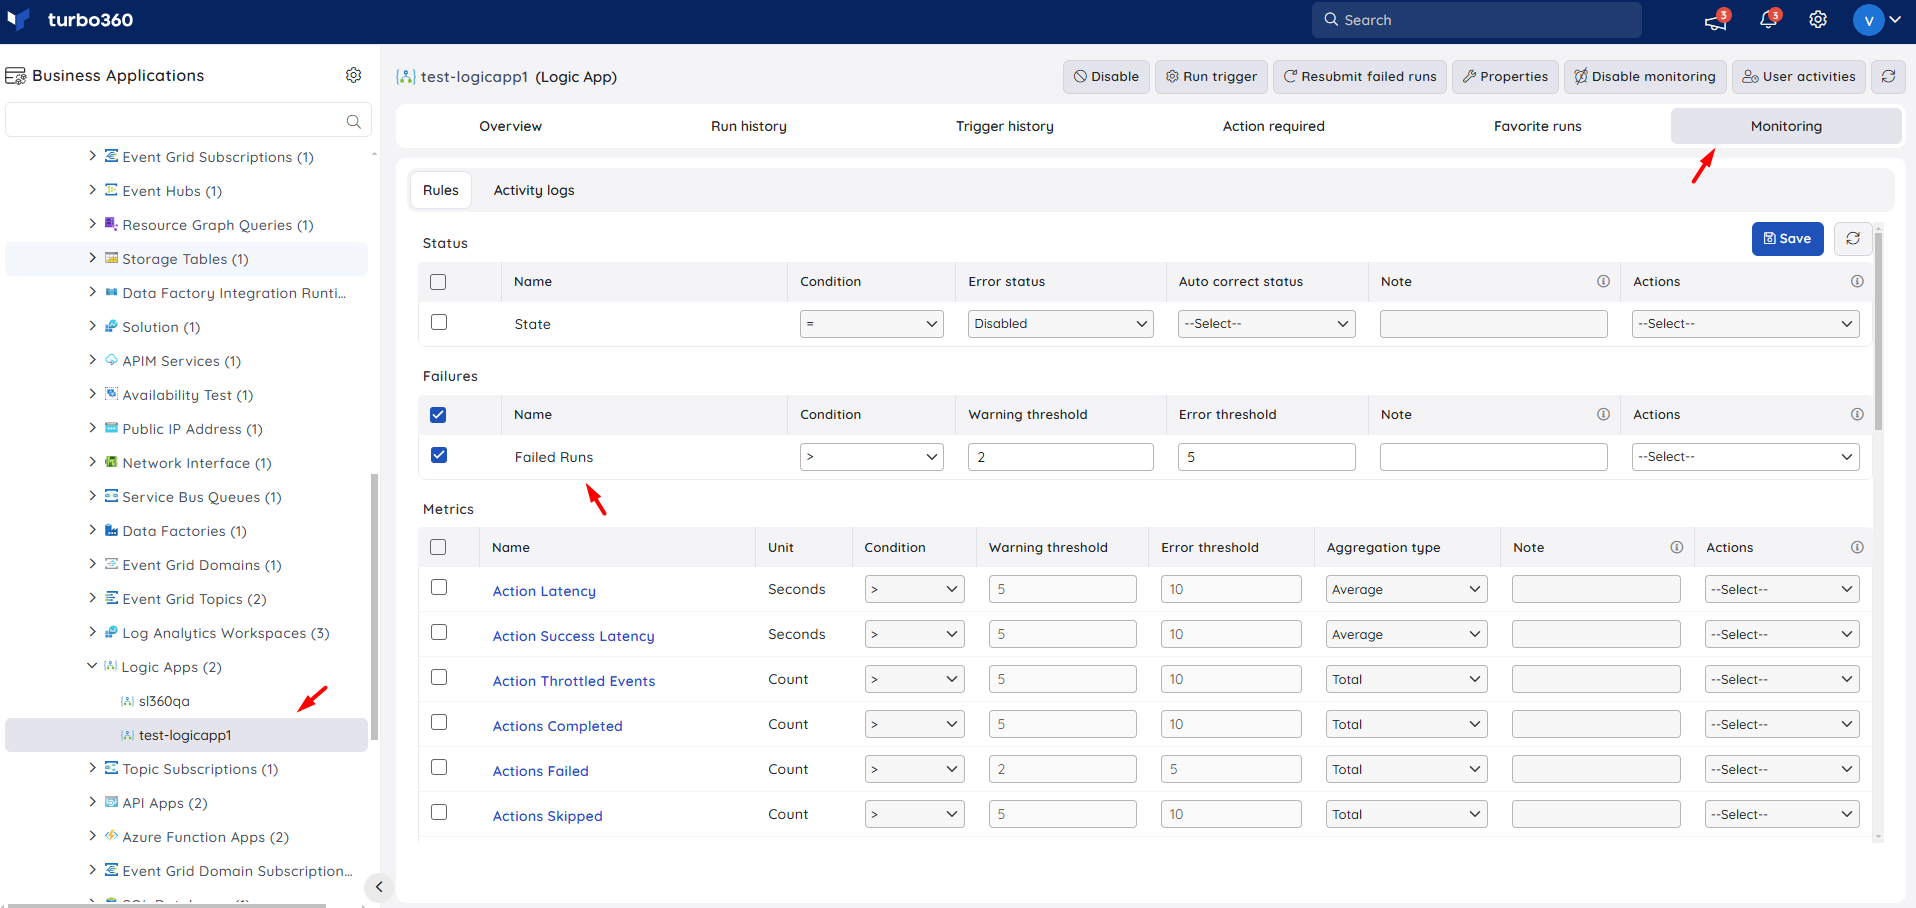Click Status Note info icon
The image size is (1916, 908).
click(1603, 281)
